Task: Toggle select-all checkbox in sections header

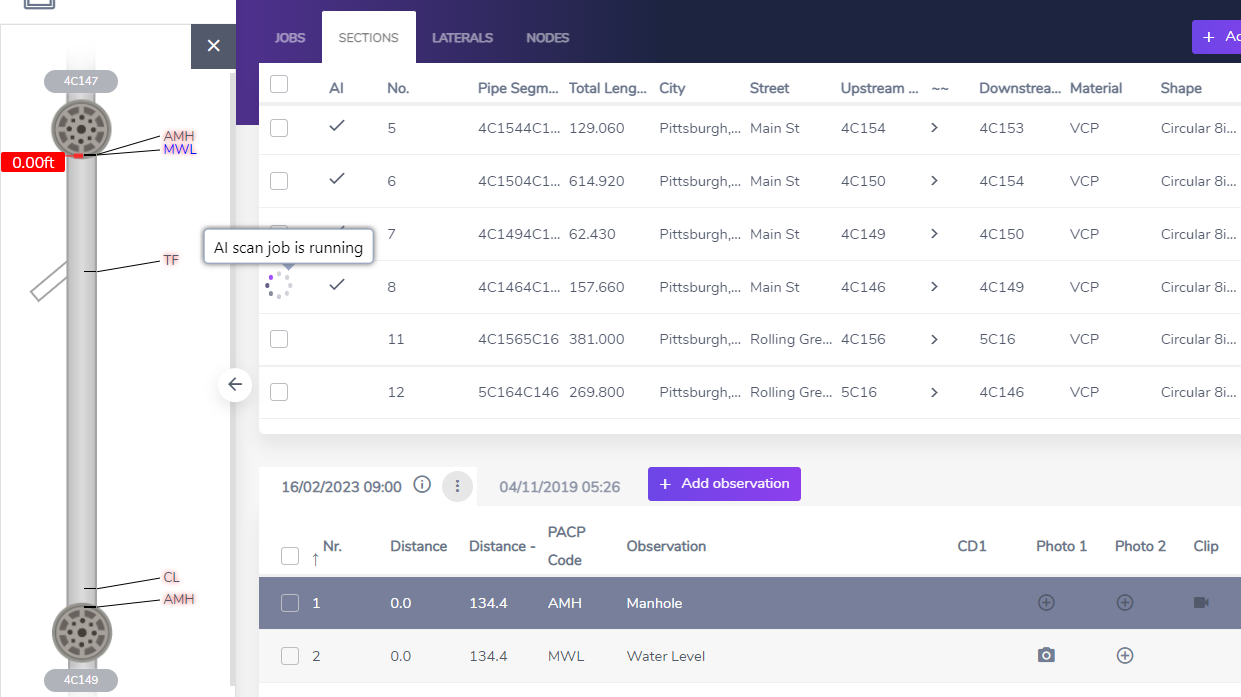Action: click(x=279, y=85)
